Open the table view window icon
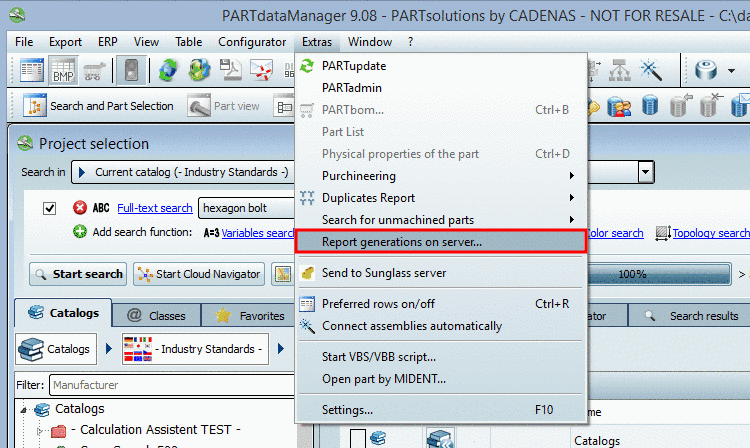 (32, 71)
